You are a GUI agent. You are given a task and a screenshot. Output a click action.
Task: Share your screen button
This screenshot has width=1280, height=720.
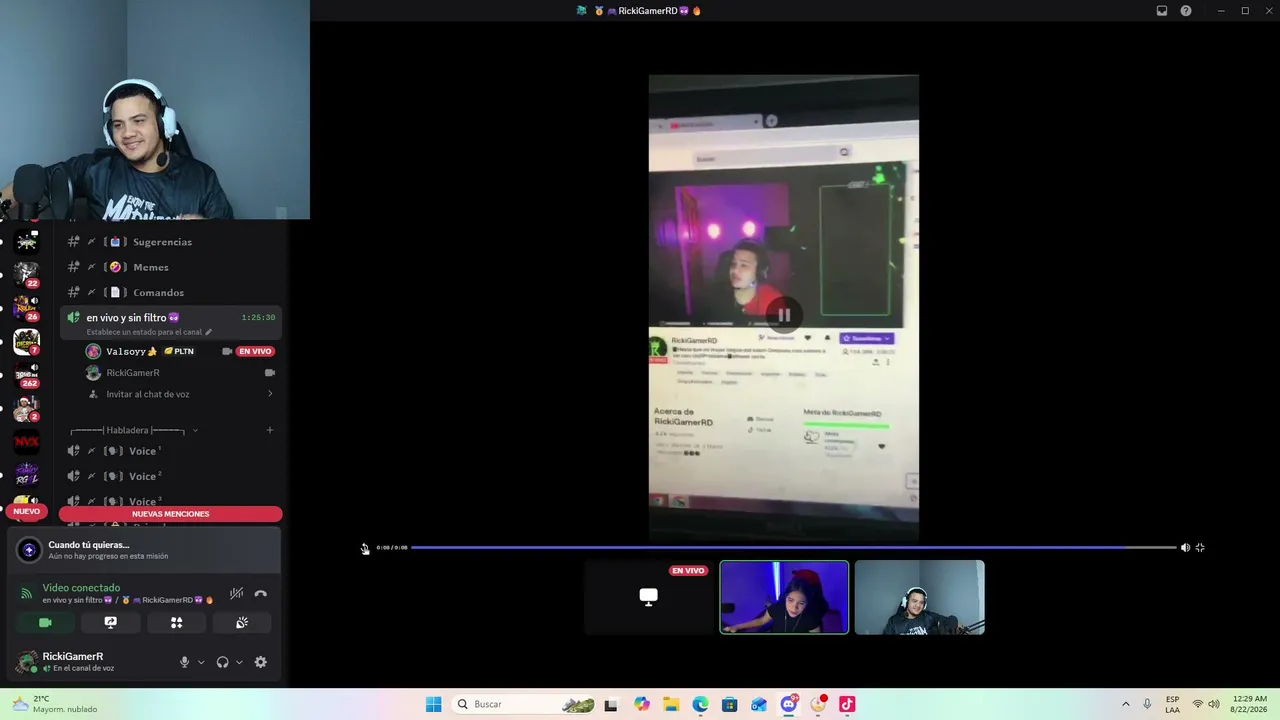point(111,622)
